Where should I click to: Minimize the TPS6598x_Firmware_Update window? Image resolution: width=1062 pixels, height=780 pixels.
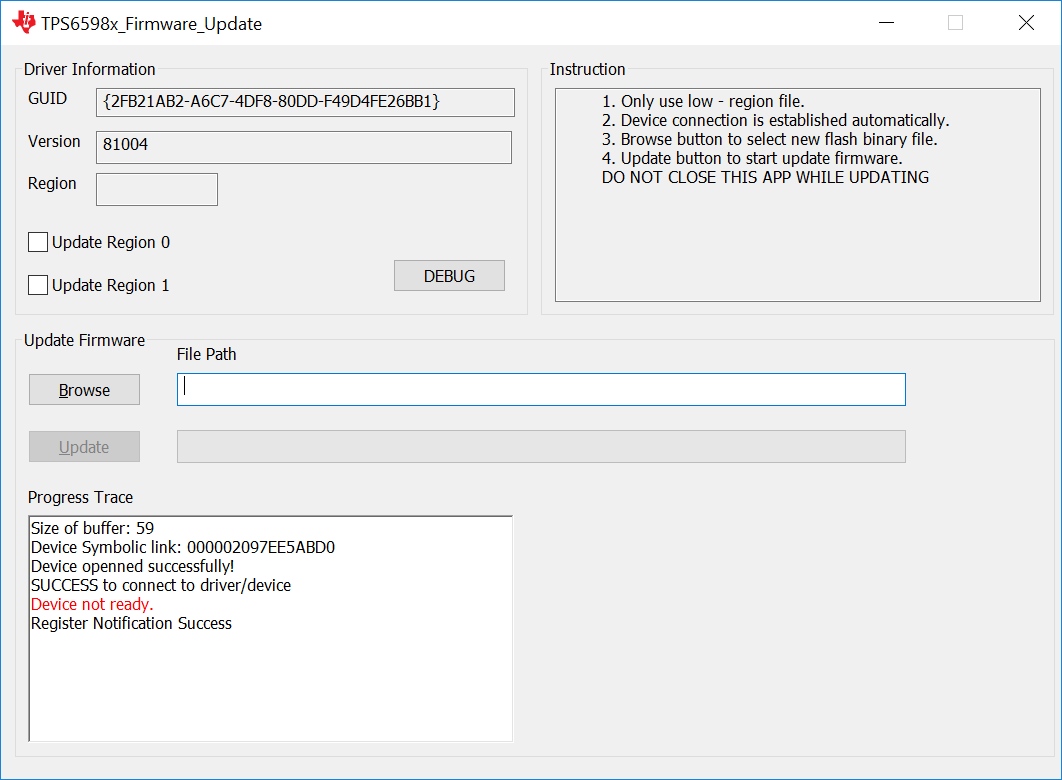click(x=887, y=22)
